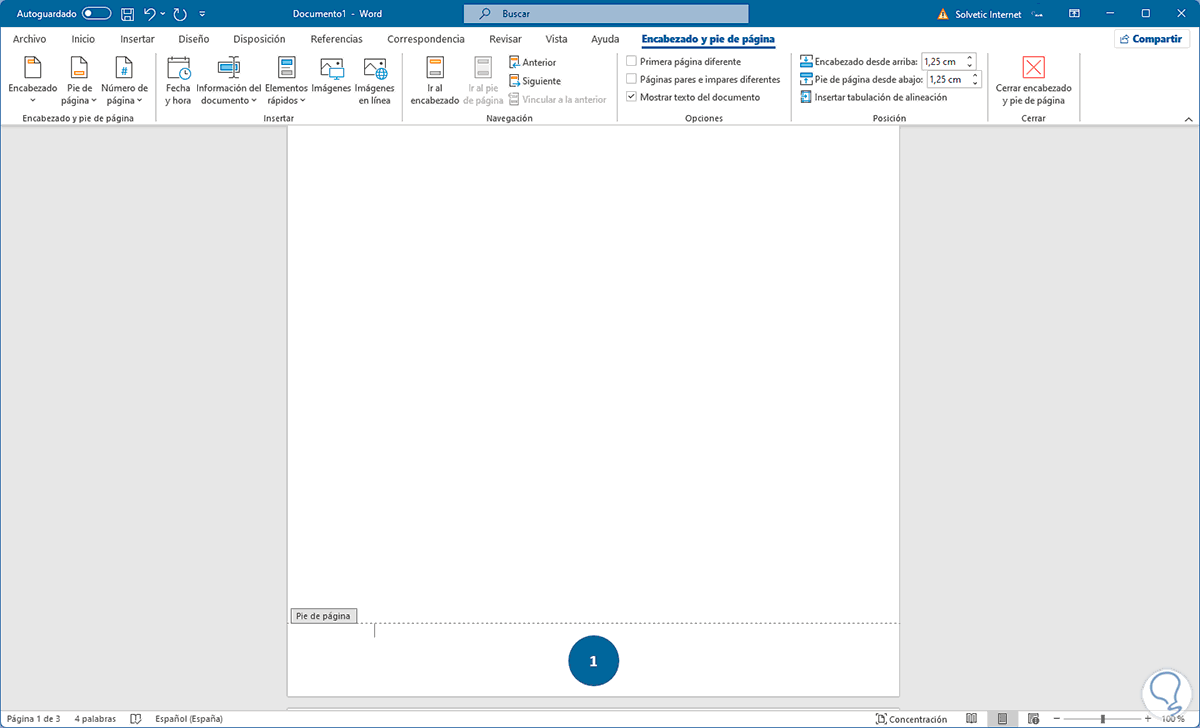Open the Archivo menu
Screen dimensions: 1200x728
coord(30,39)
